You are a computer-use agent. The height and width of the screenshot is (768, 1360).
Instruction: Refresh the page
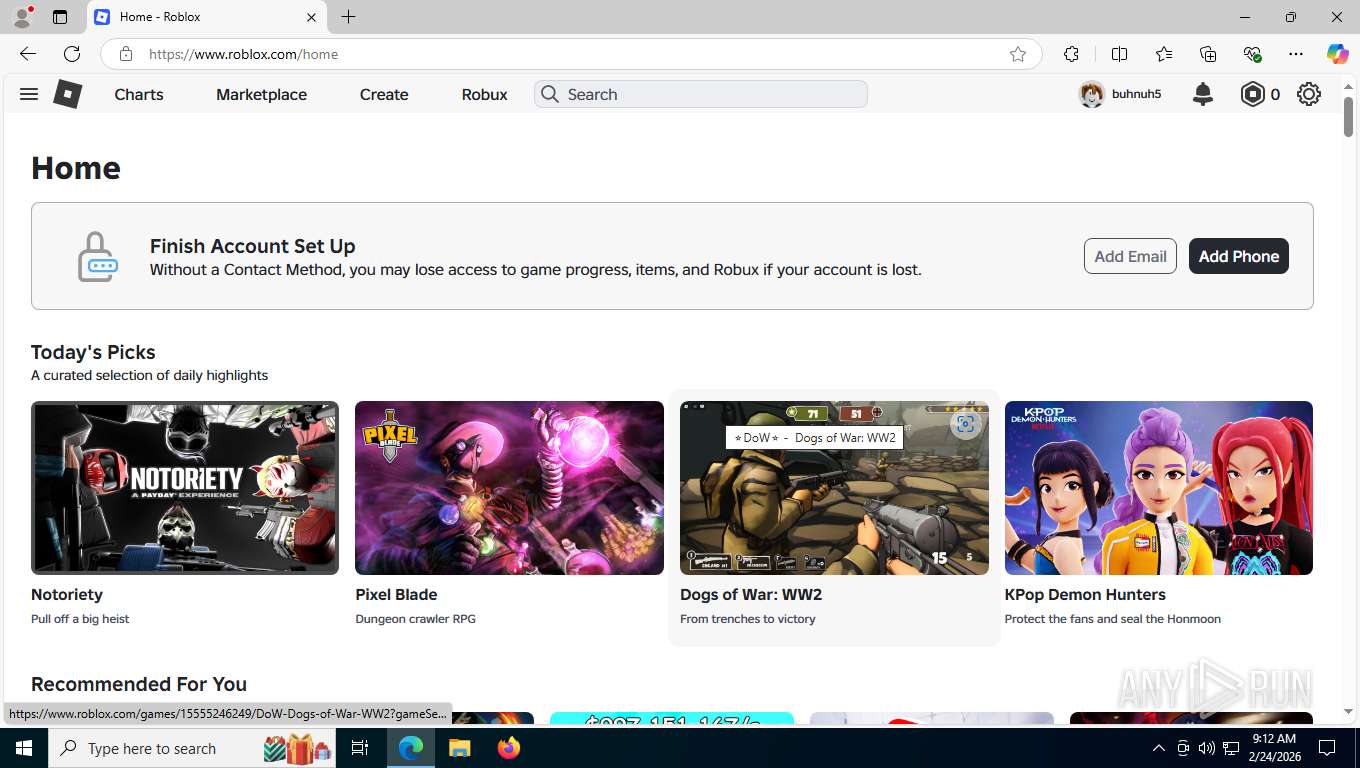click(72, 54)
